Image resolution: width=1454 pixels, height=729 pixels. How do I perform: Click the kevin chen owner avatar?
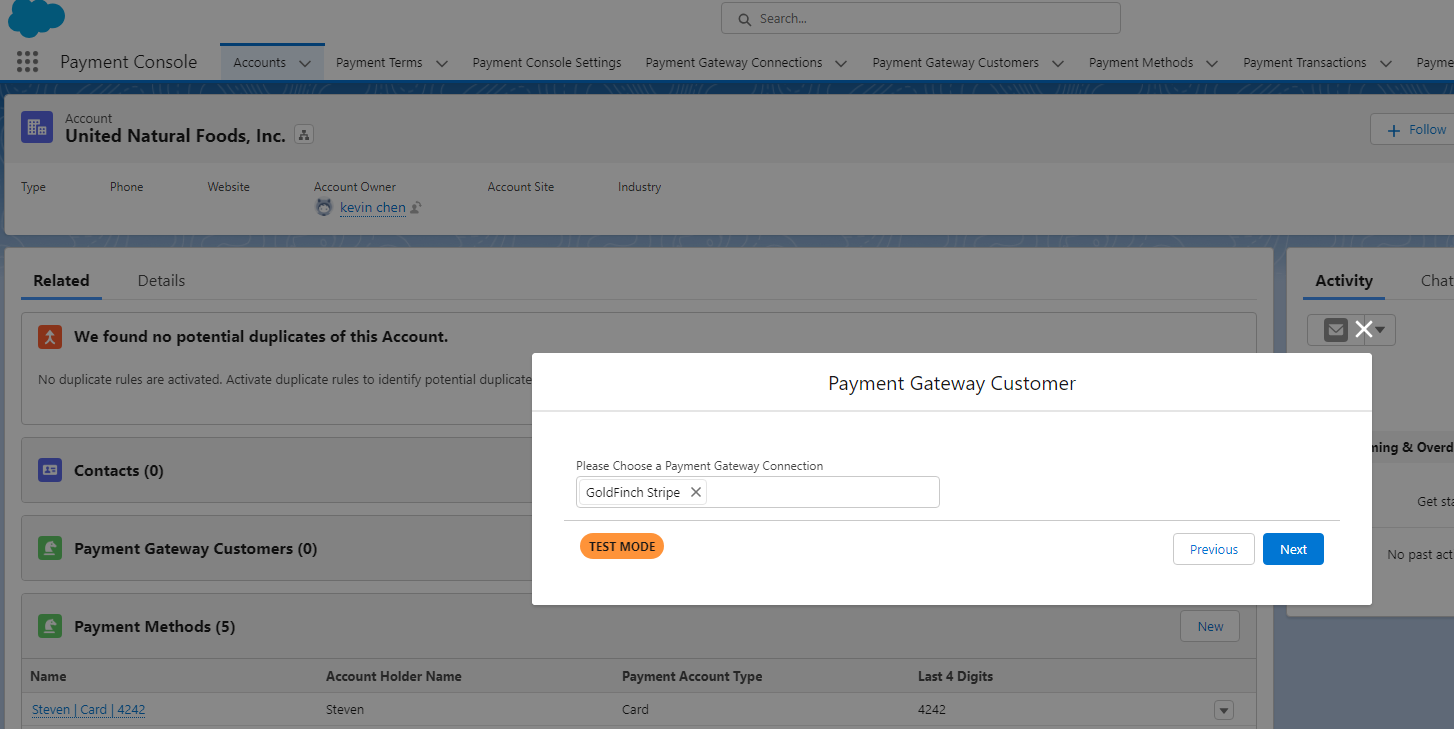pos(324,207)
